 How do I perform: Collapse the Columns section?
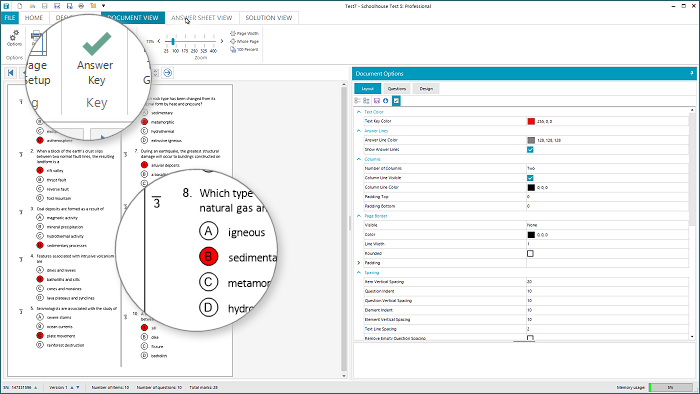(358, 159)
